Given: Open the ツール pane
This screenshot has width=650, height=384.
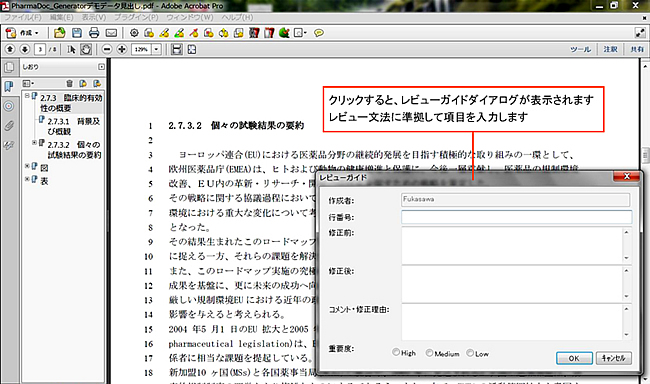Looking at the screenshot, I should (580, 49).
